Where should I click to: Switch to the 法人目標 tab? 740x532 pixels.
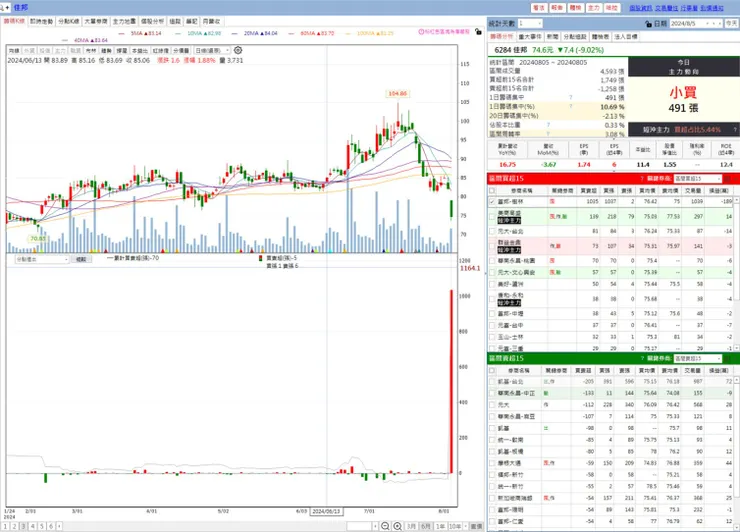point(626,37)
